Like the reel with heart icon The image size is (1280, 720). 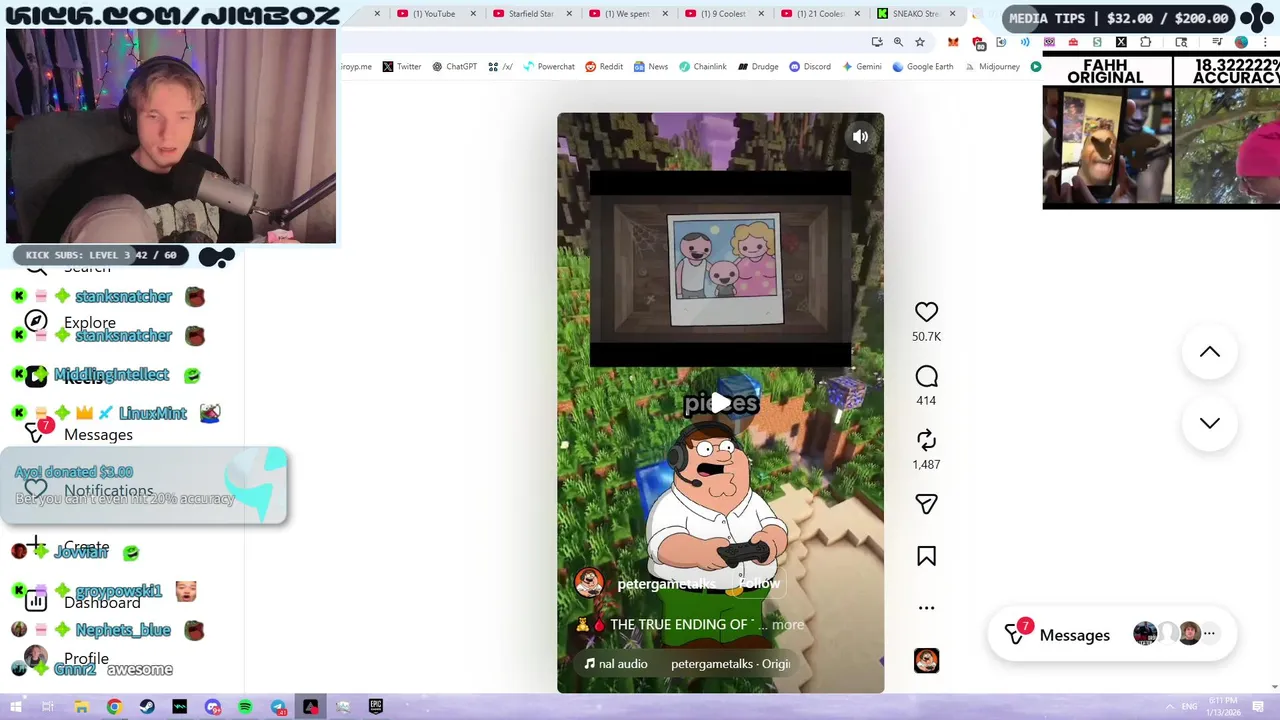click(x=926, y=312)
